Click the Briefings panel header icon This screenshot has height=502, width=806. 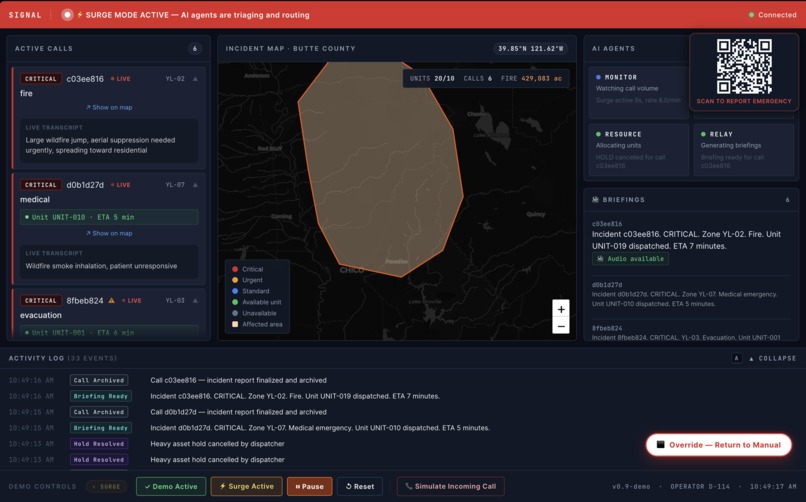(x=595, y=199)
